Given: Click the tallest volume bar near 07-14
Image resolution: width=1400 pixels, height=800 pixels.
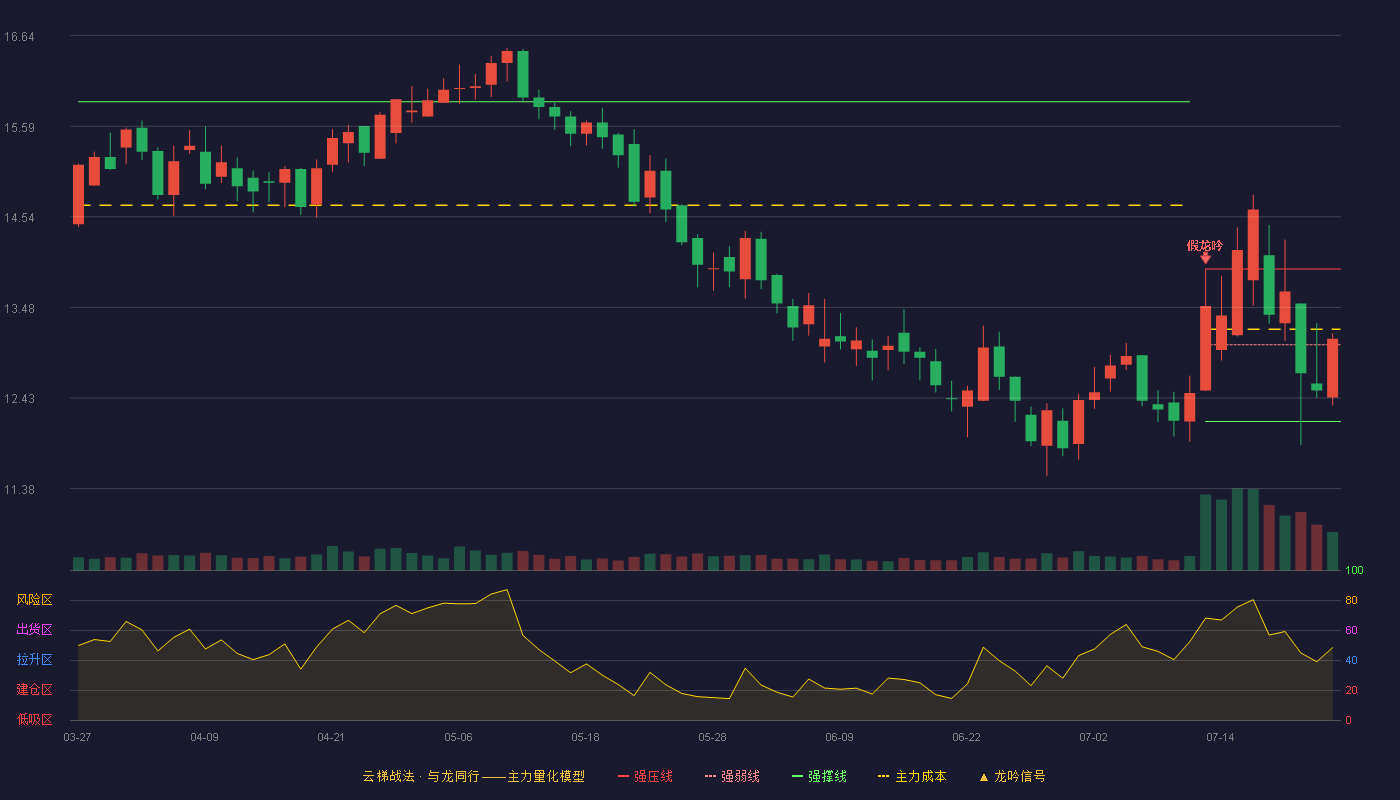Looking at the screenshot, I should (1237, 529).
